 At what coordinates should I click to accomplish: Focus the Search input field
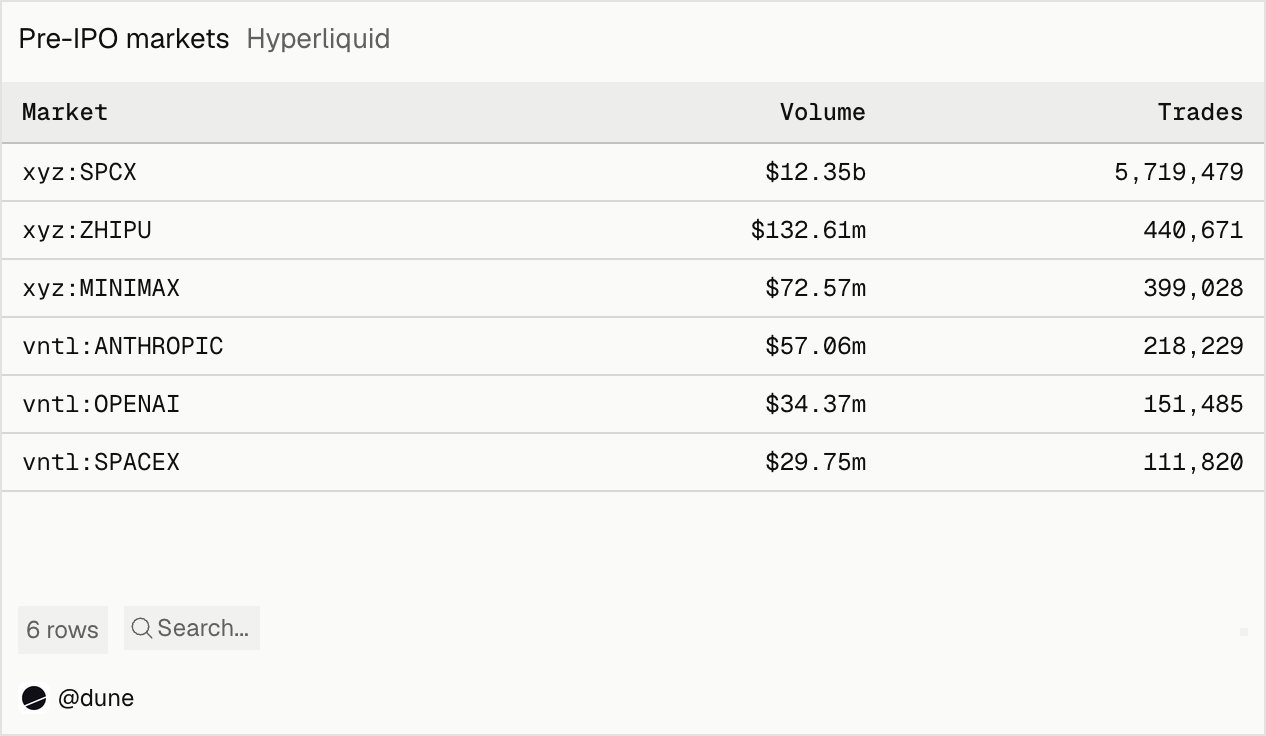[192, 628]
